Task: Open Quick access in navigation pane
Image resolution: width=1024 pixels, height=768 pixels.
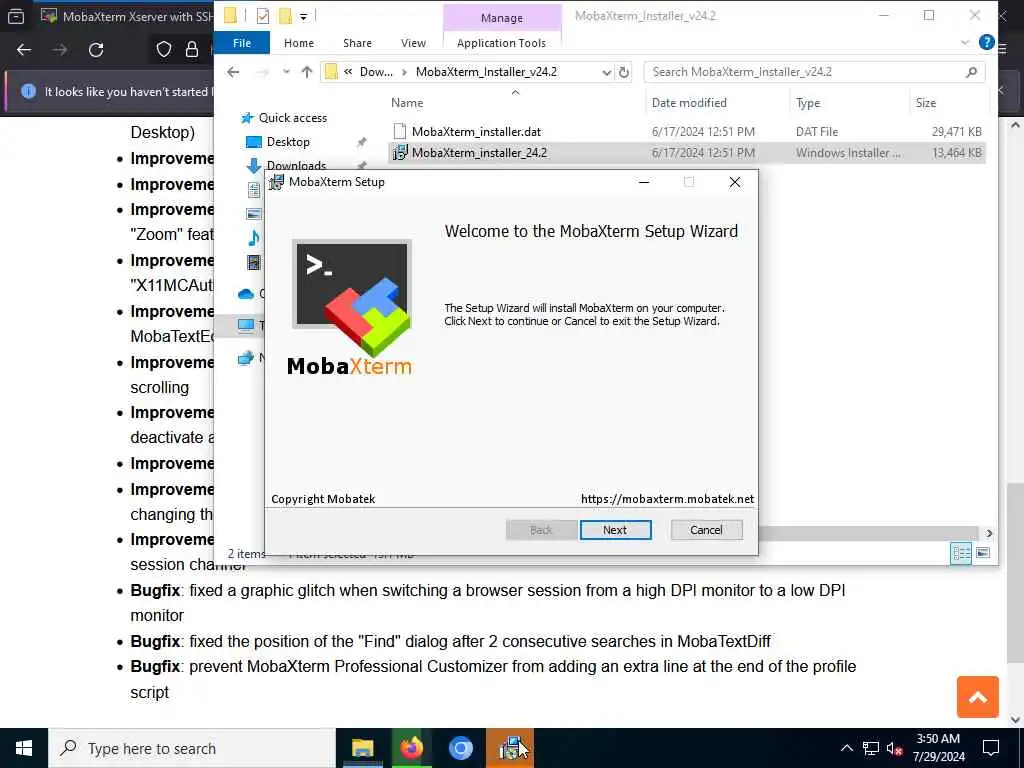Action: (x=293, y=118)
